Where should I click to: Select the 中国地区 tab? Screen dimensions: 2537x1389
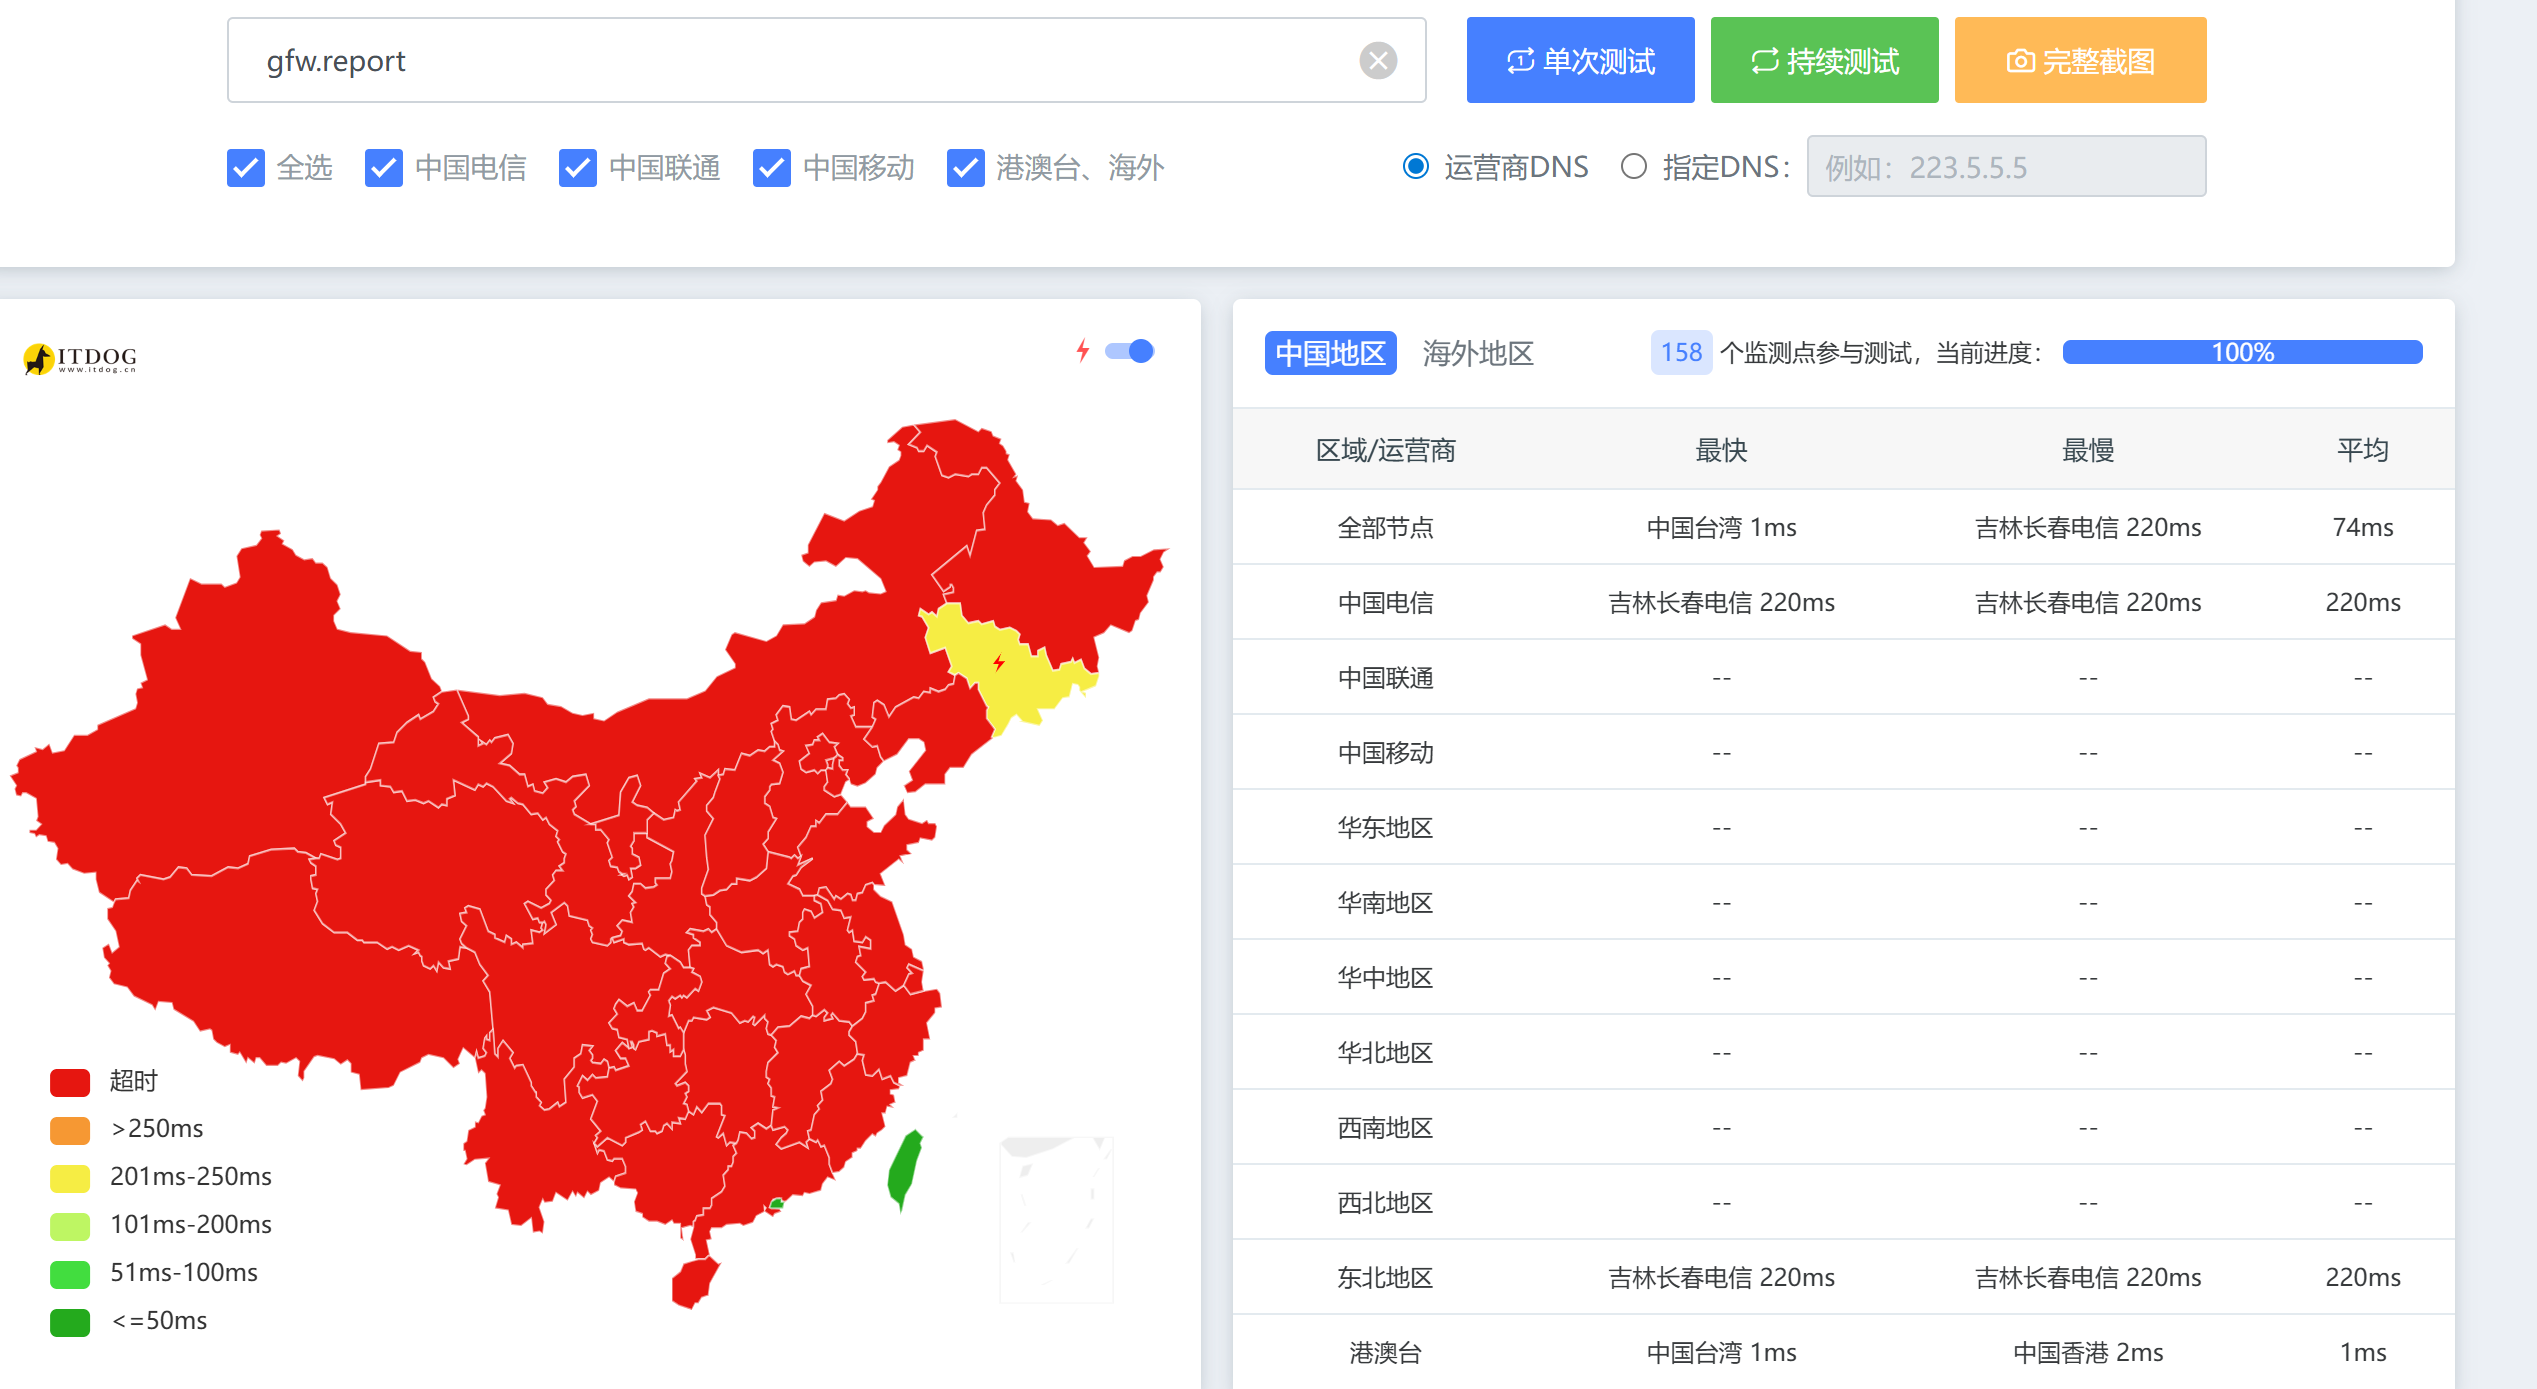coord(1329,353)
